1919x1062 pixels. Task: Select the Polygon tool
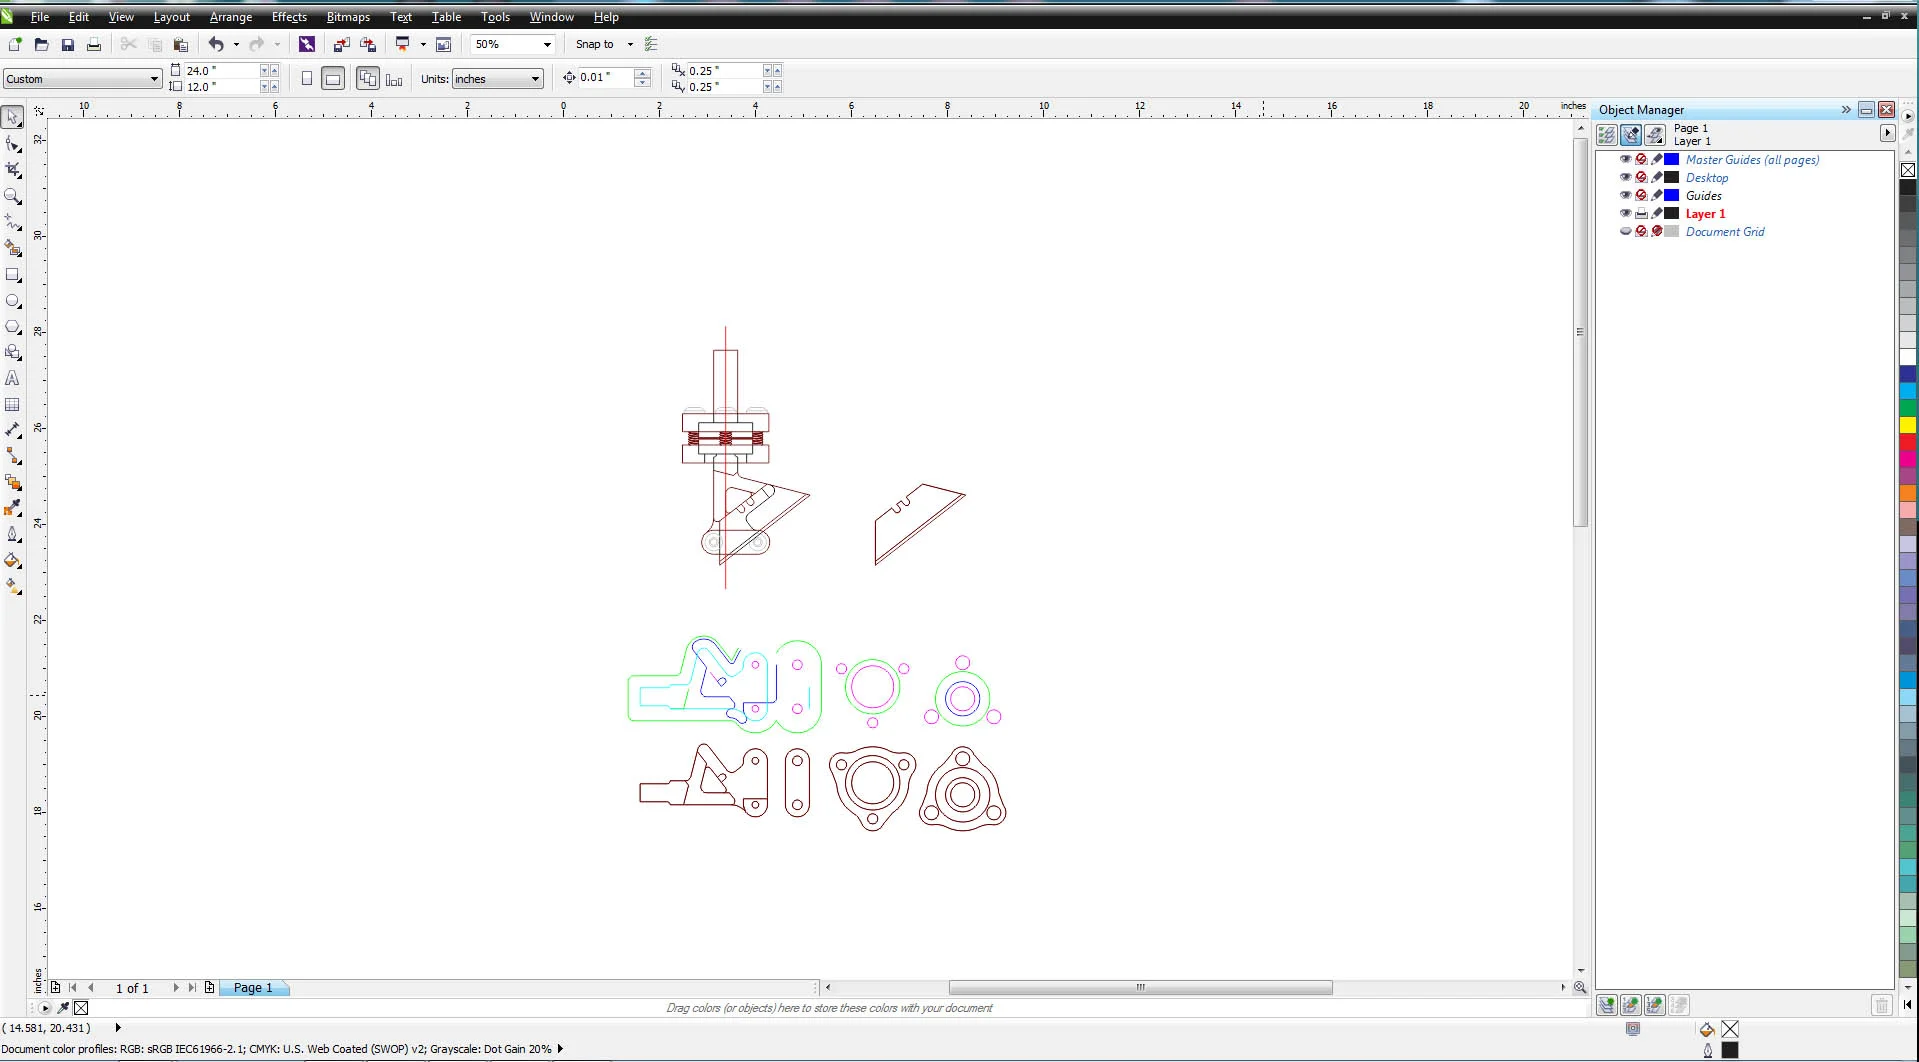click(x=13, y=326)
